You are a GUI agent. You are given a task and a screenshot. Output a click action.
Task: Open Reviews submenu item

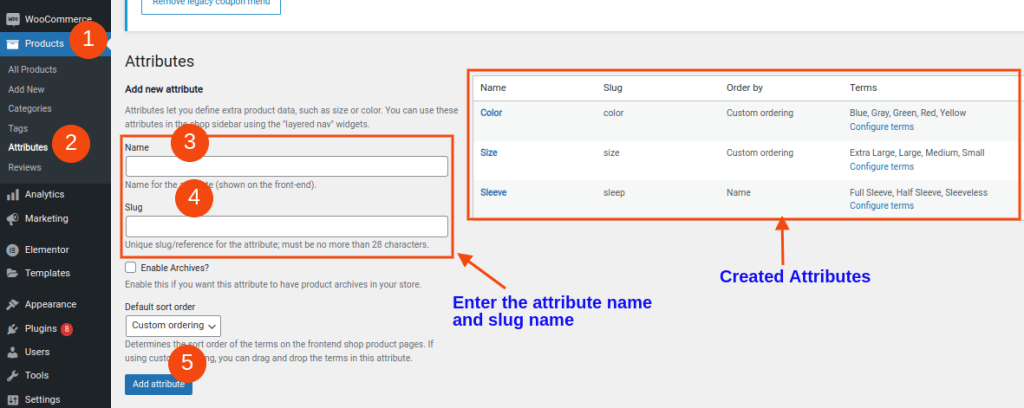[25, 168]
